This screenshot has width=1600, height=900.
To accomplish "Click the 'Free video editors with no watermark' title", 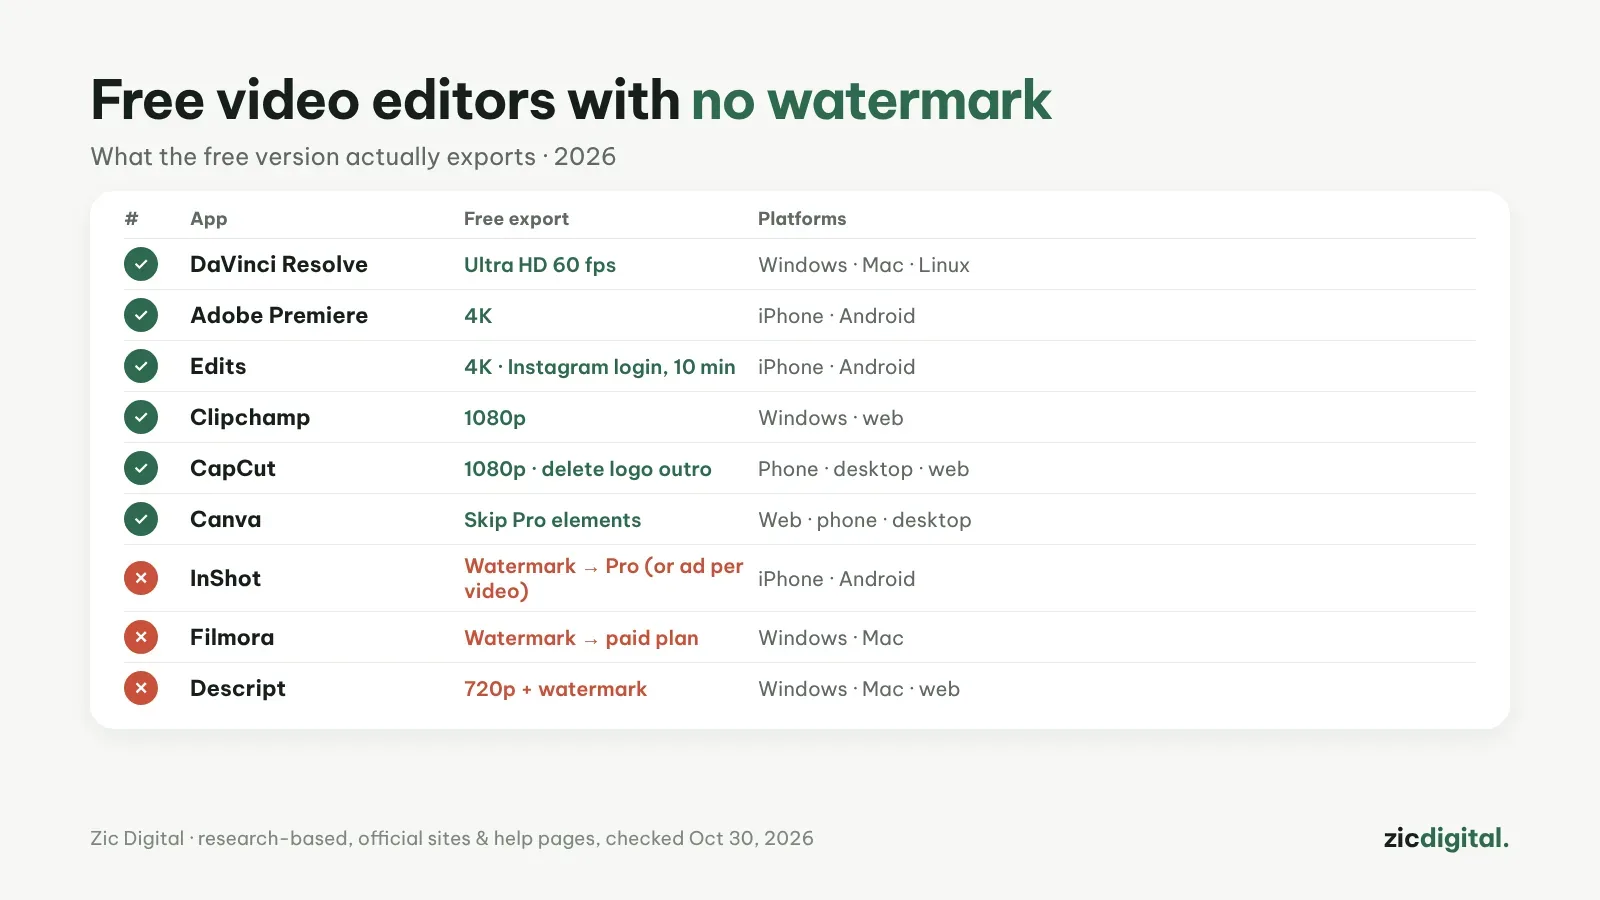I will tap(571, 100).
